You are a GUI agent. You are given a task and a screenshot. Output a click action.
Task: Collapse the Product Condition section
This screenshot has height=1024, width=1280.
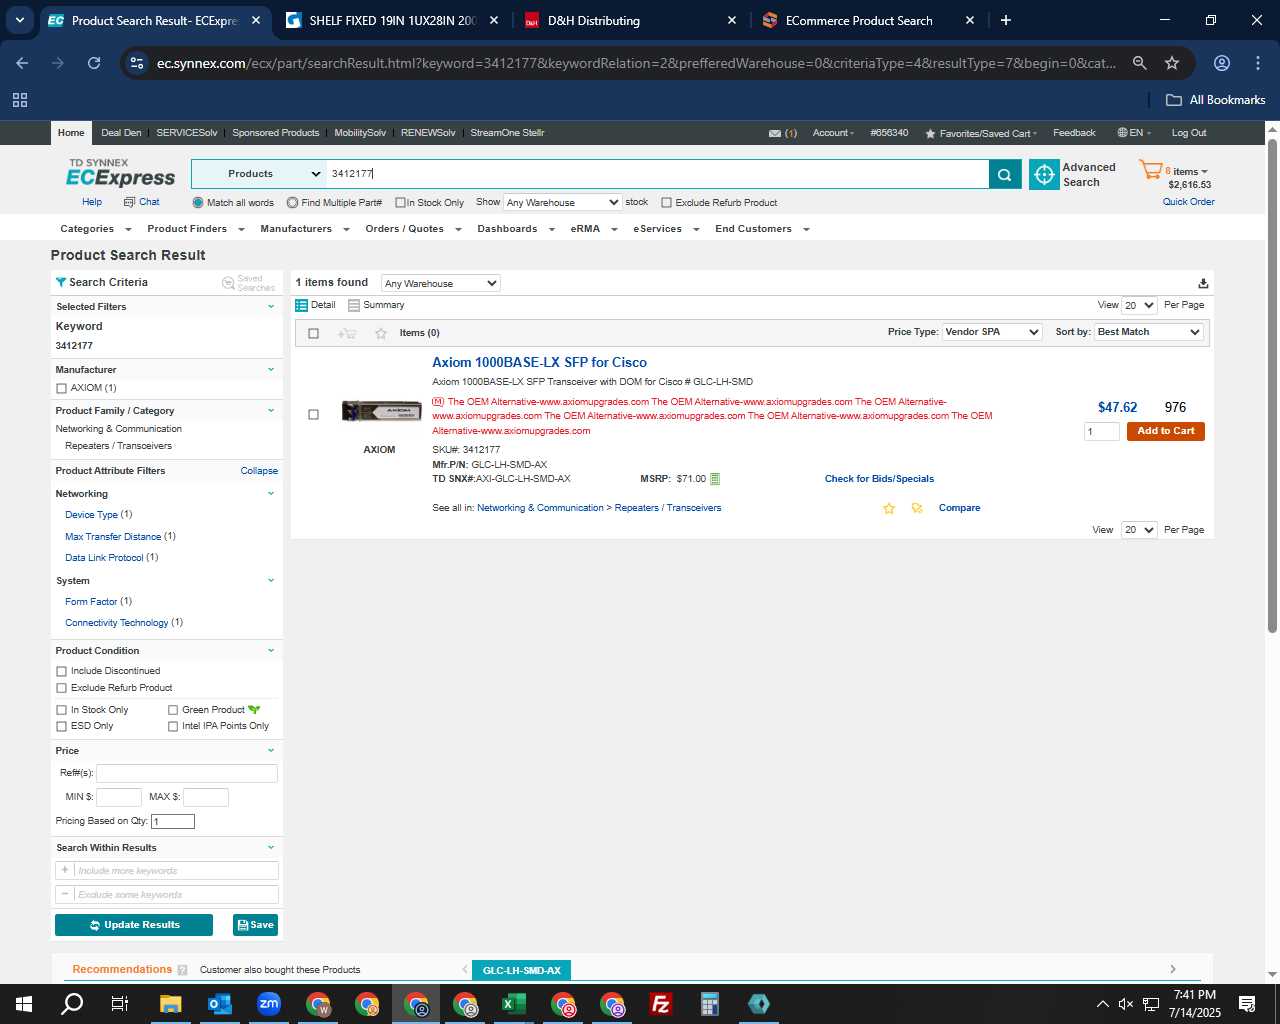(270, 651)
